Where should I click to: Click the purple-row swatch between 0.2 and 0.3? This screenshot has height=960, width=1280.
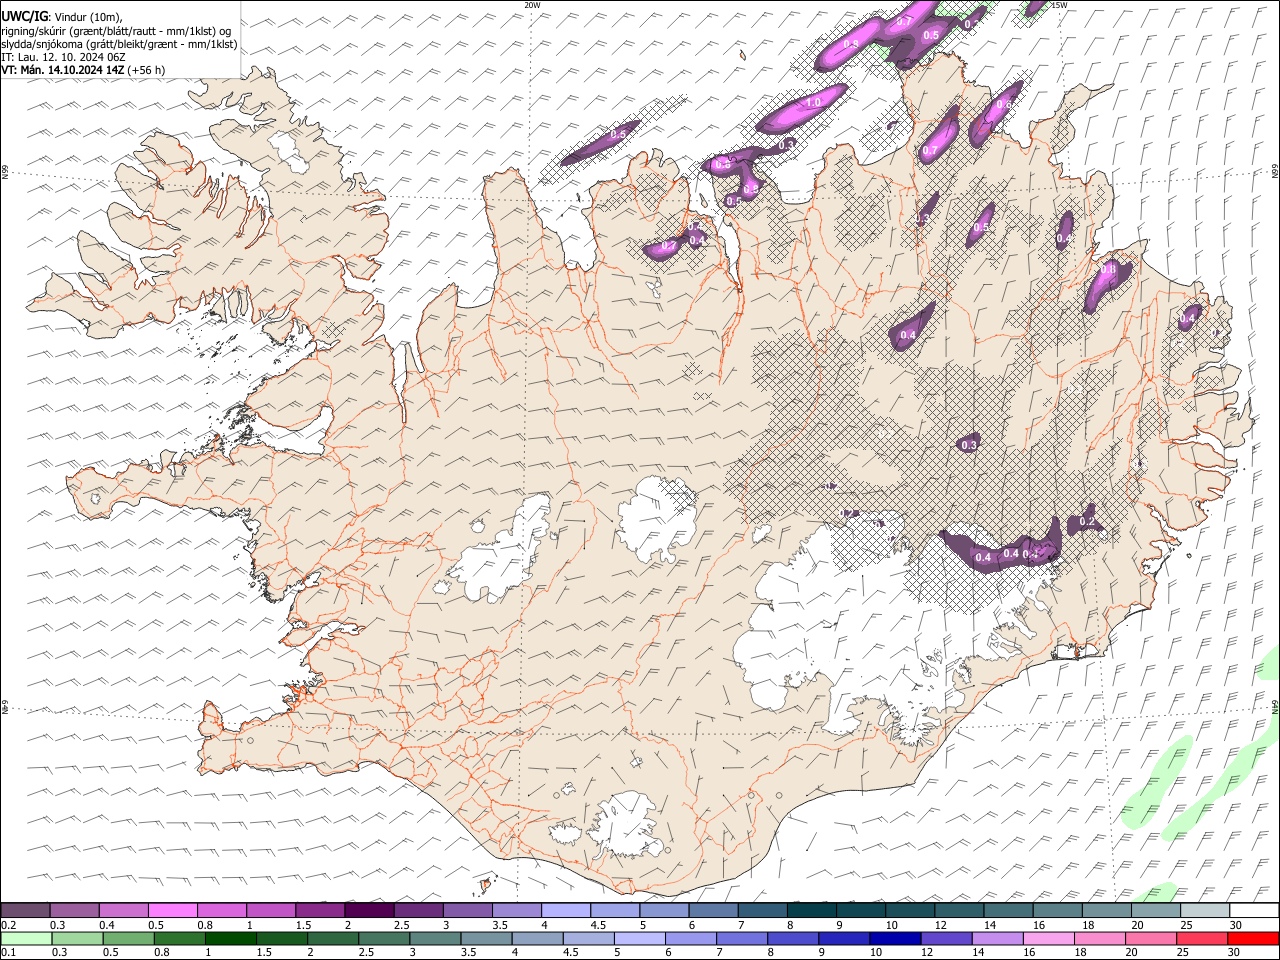pos(26,910)
